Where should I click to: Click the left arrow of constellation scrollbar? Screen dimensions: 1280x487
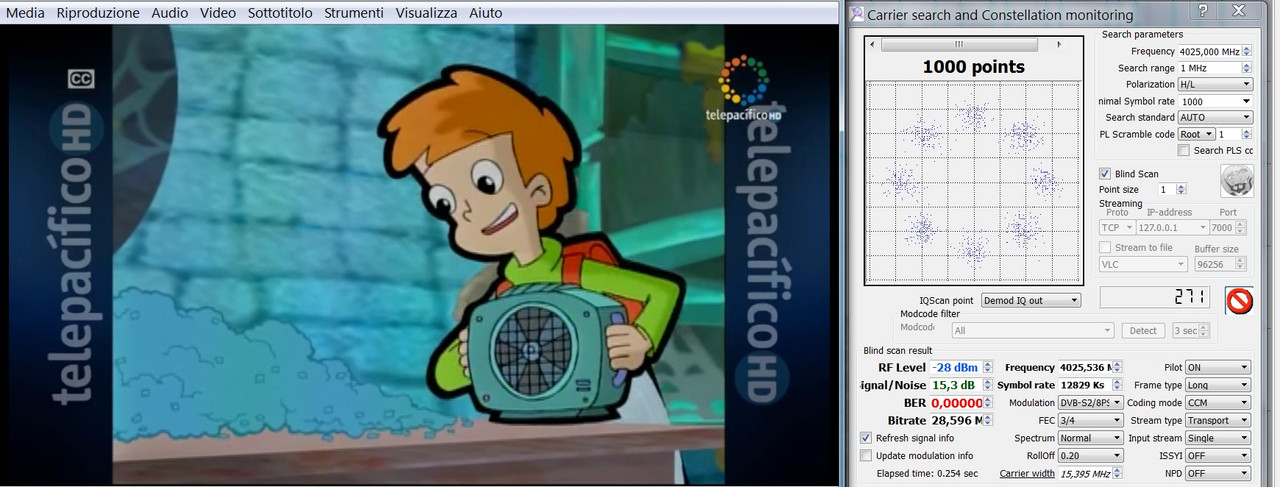tap(873, 44)
